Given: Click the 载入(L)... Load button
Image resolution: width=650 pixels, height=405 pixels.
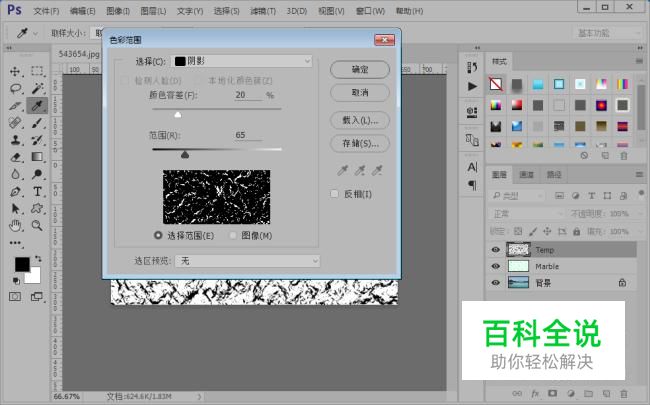Looking at the screenshot, I should (360, 120).
